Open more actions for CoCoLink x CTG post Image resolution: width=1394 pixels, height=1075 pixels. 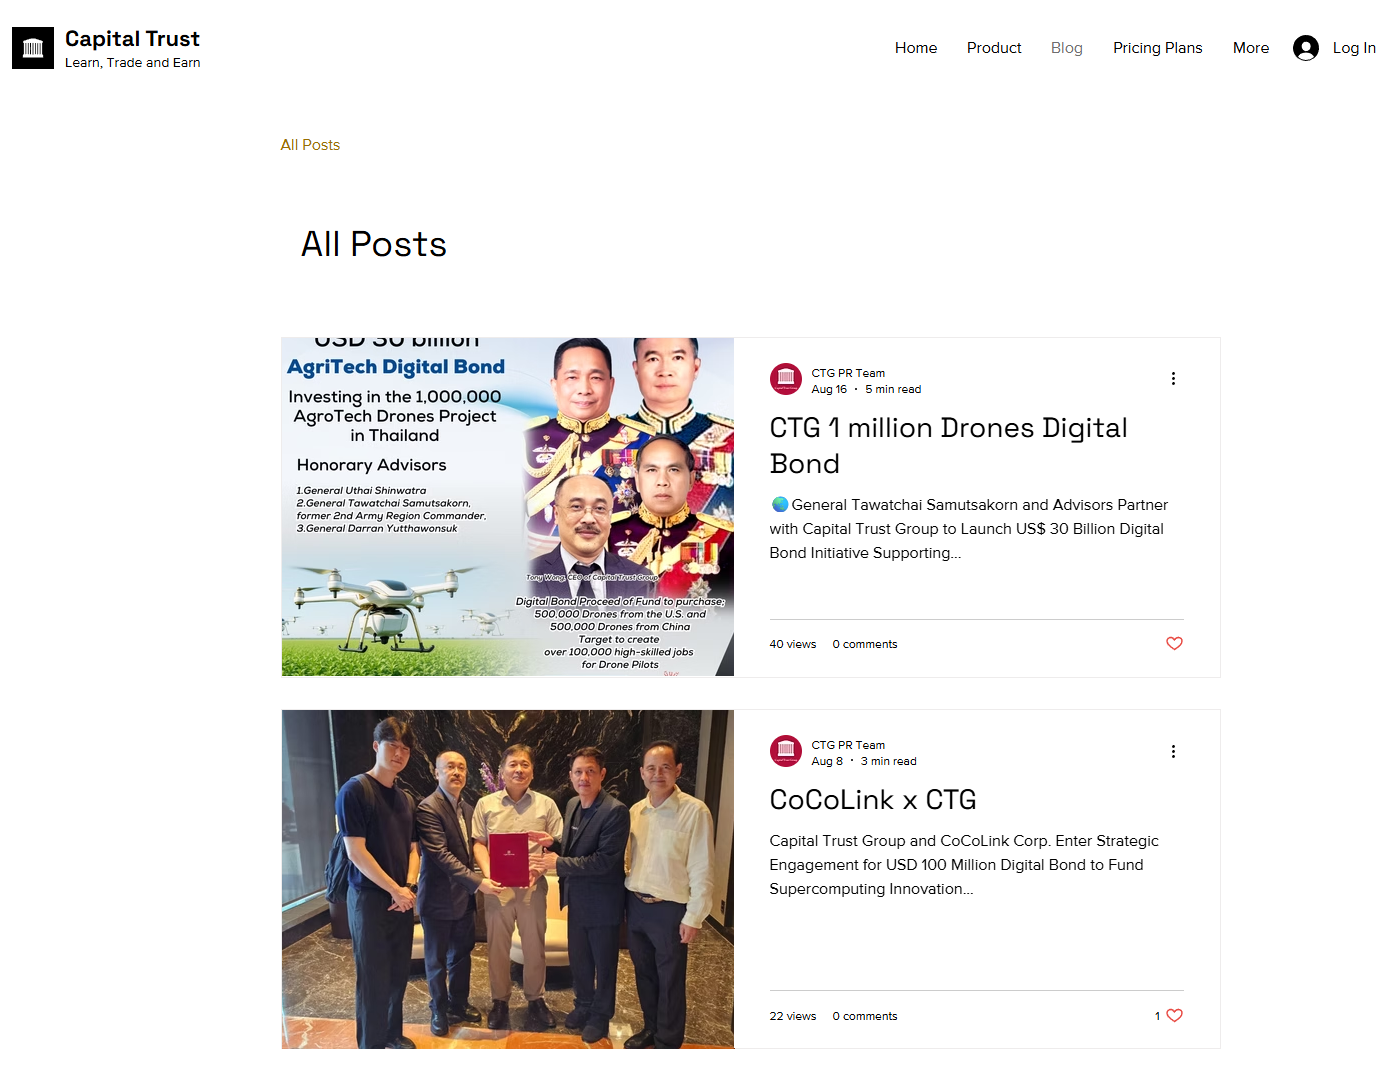click(x=1173, y=752)
